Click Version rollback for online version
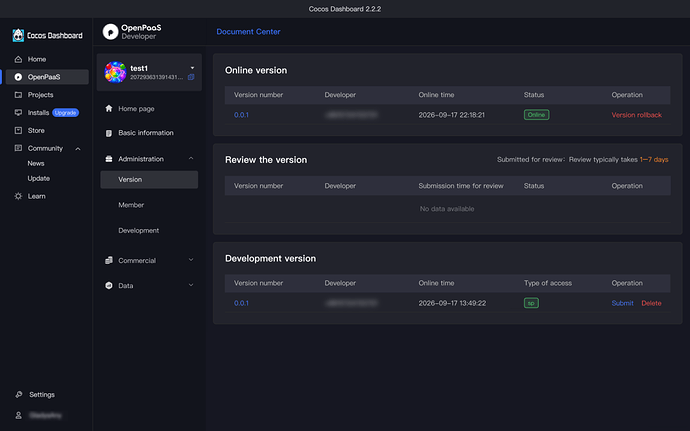690x431 pixels. (636, 115)
